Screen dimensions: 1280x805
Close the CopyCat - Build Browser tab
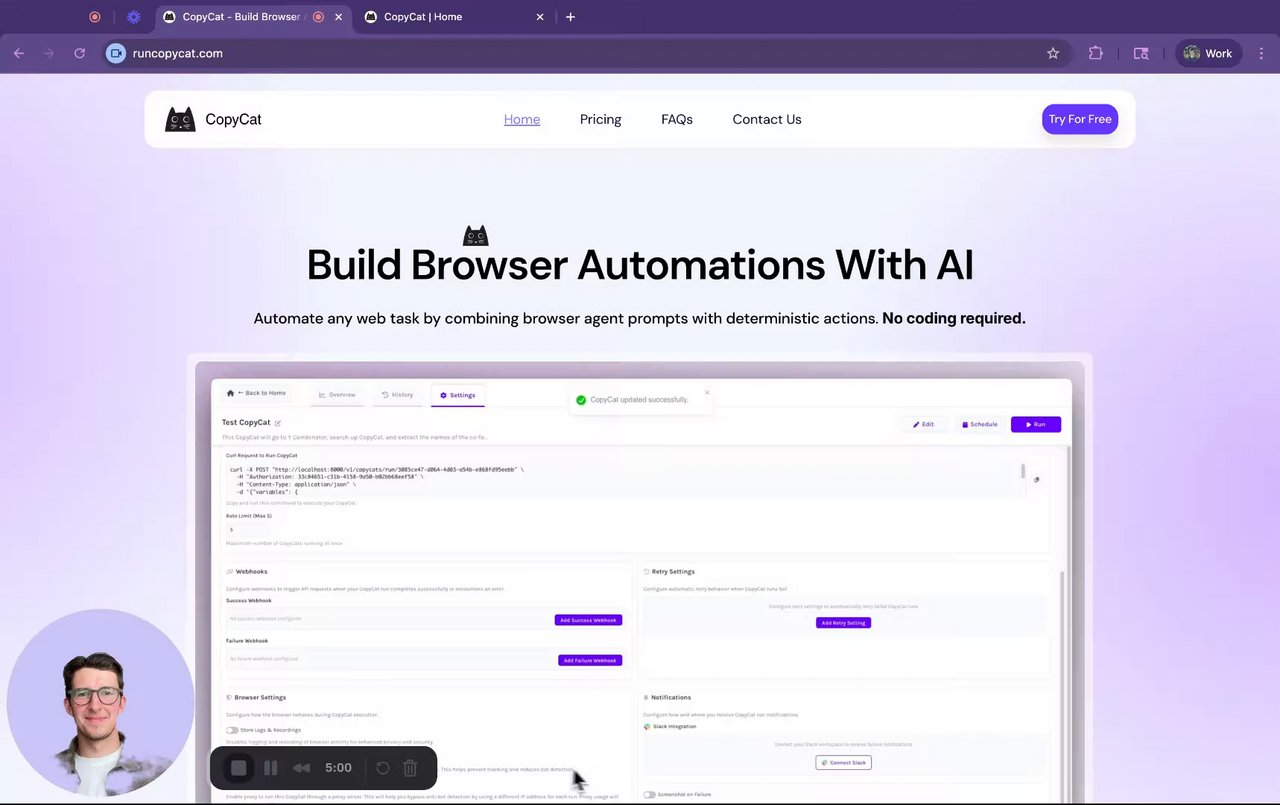(339, 17)
